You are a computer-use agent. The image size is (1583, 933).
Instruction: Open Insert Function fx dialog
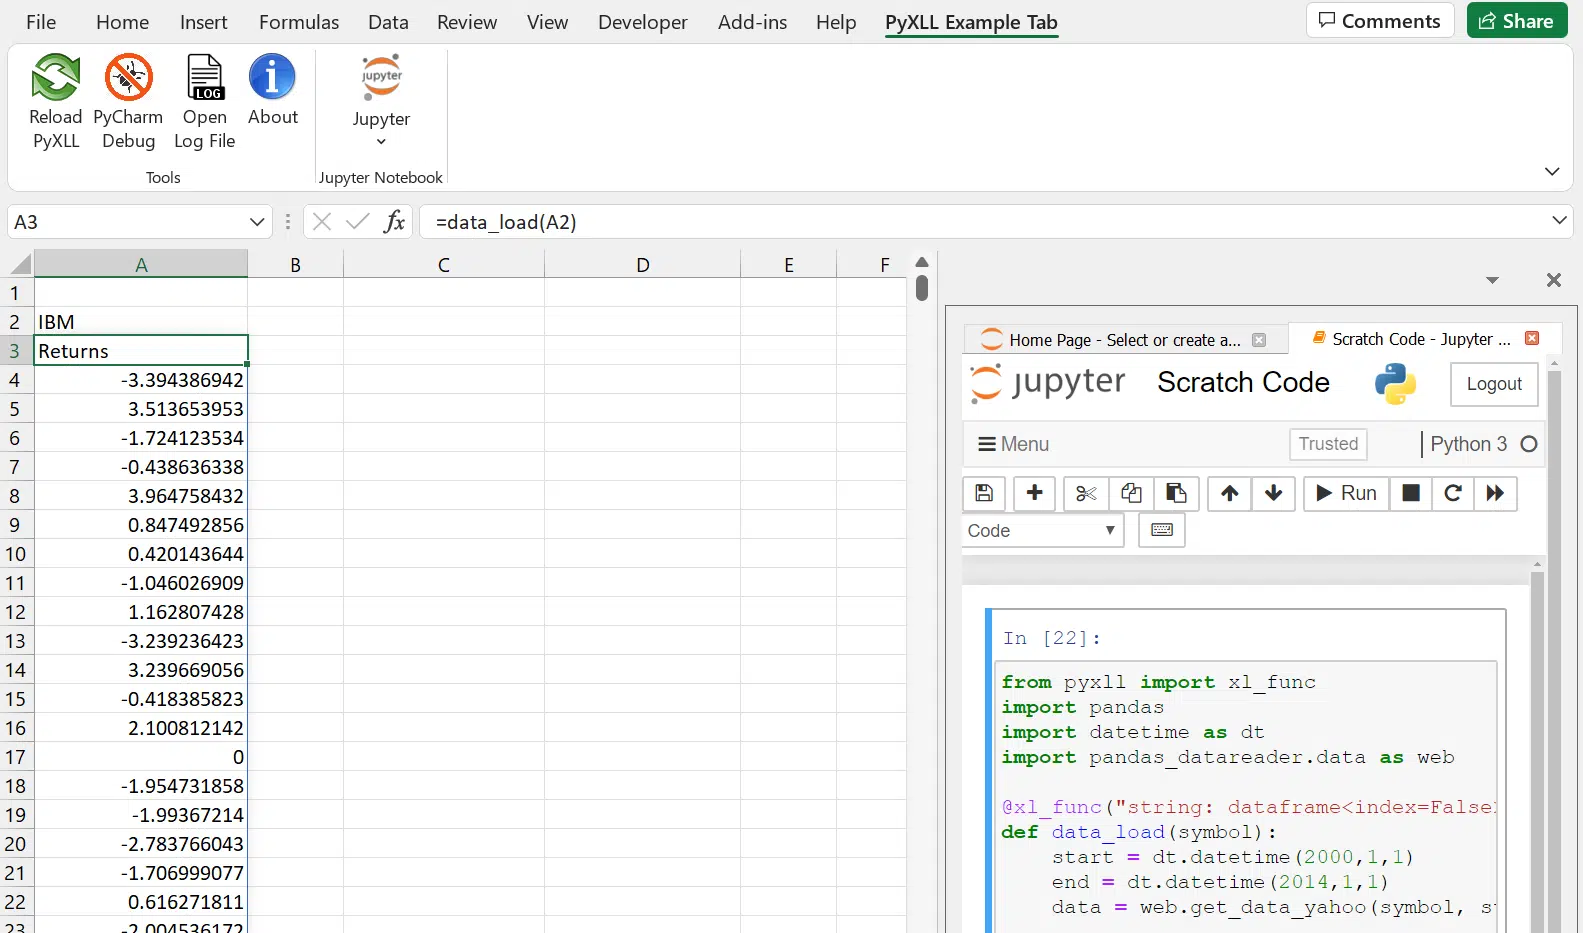click(395, 222)
